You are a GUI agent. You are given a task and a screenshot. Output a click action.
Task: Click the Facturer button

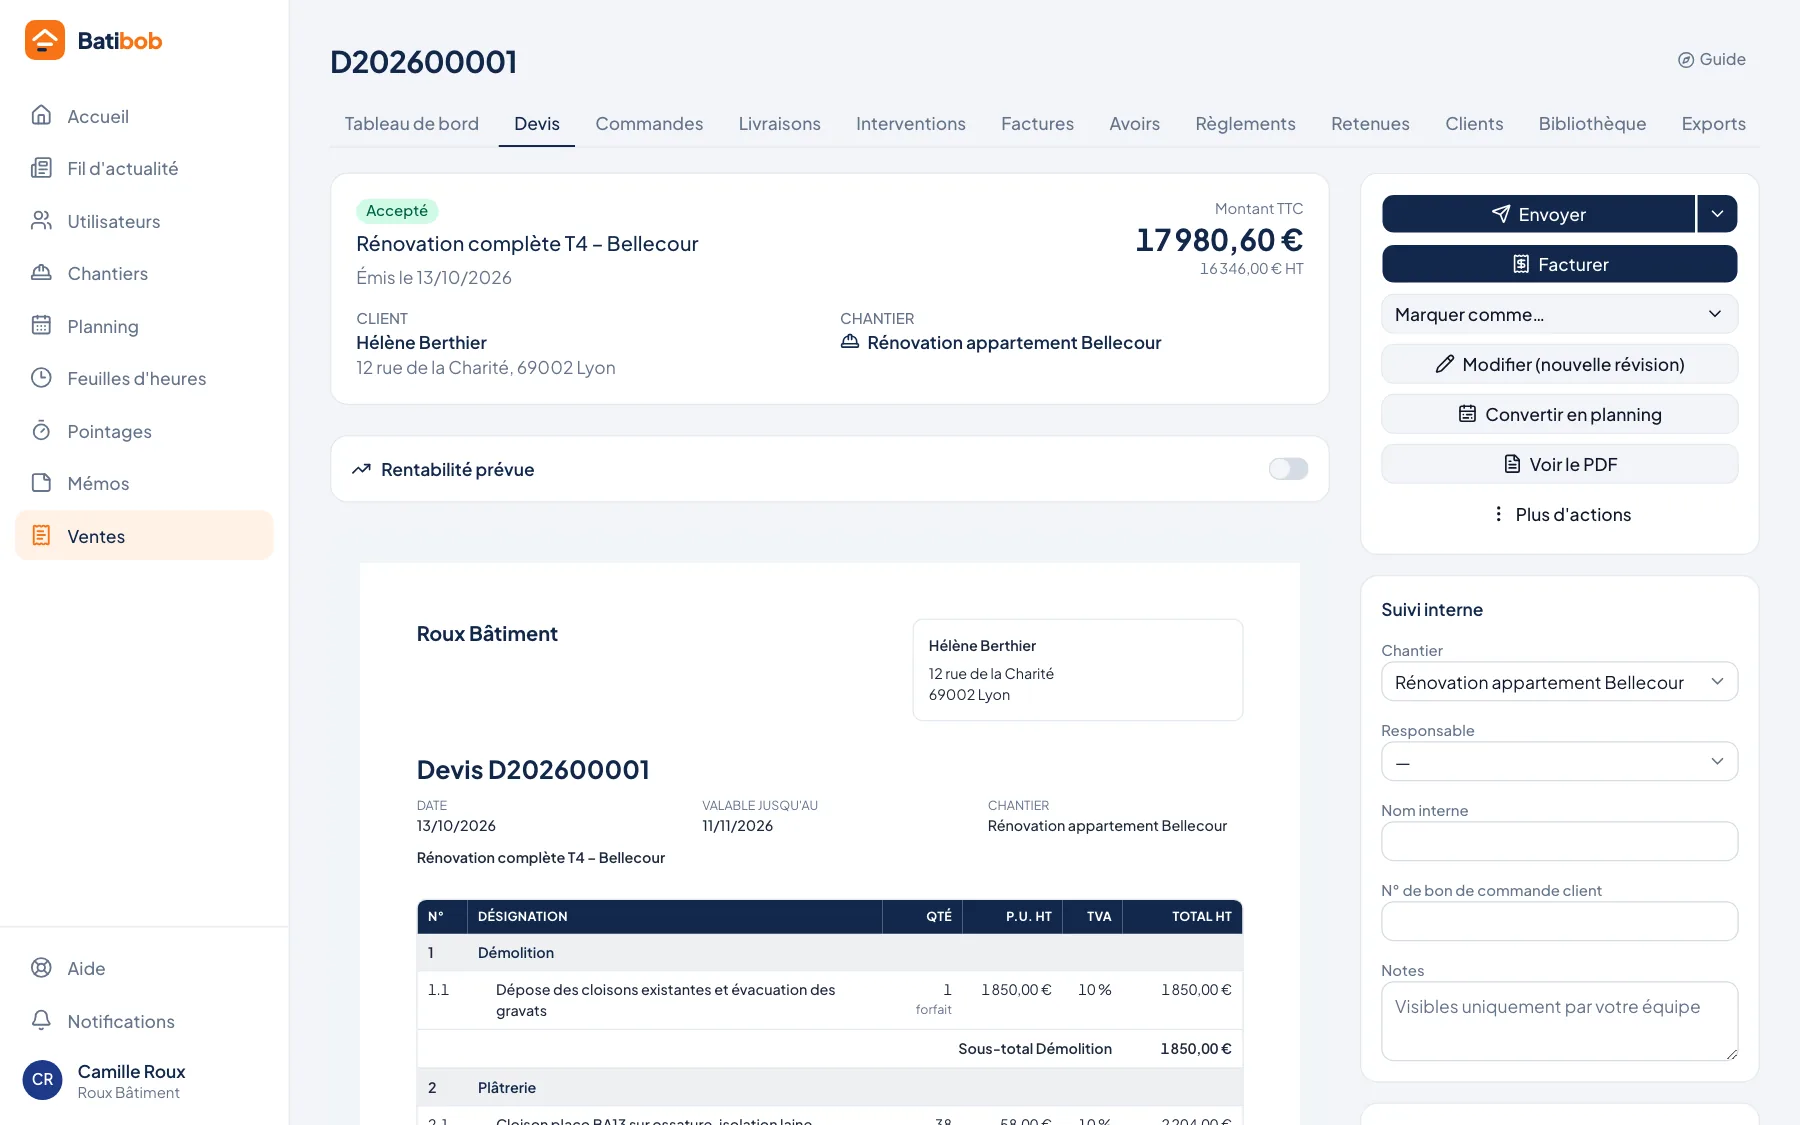click(1560, 264)
